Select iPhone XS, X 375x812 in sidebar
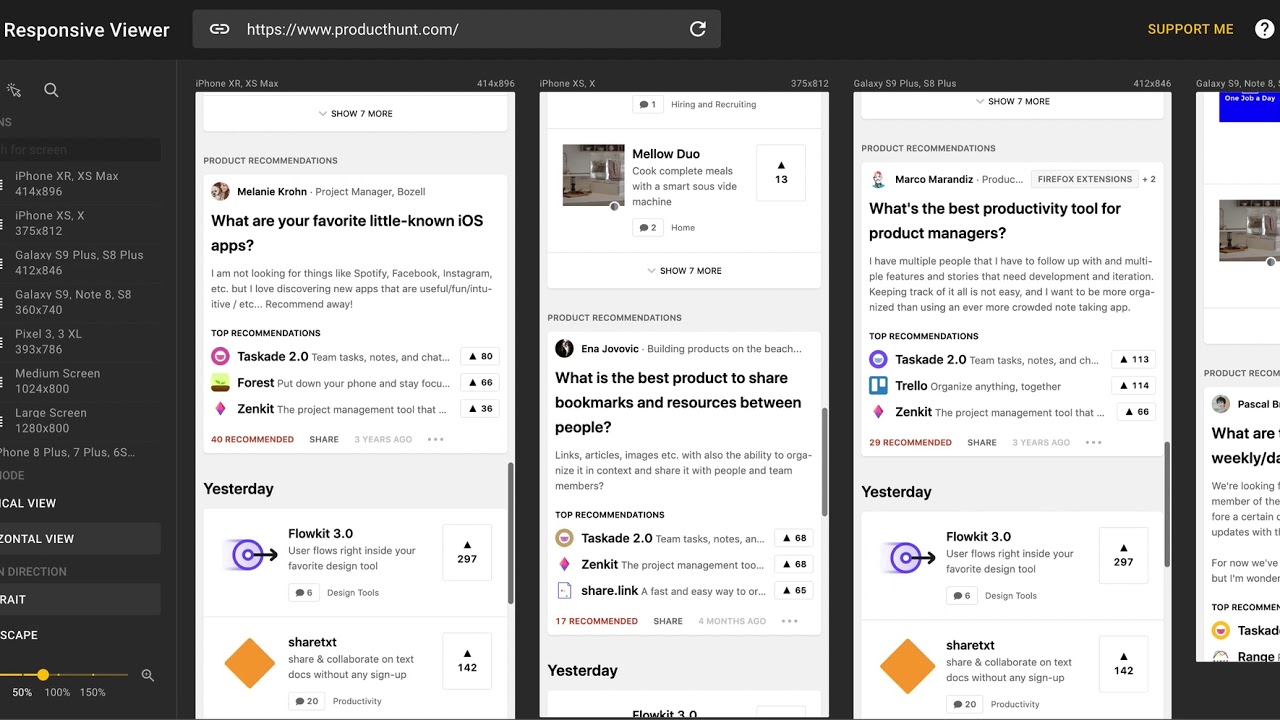Image resolution: width=1280 pixels, height=720 pixels. click(x=80, y=223)
